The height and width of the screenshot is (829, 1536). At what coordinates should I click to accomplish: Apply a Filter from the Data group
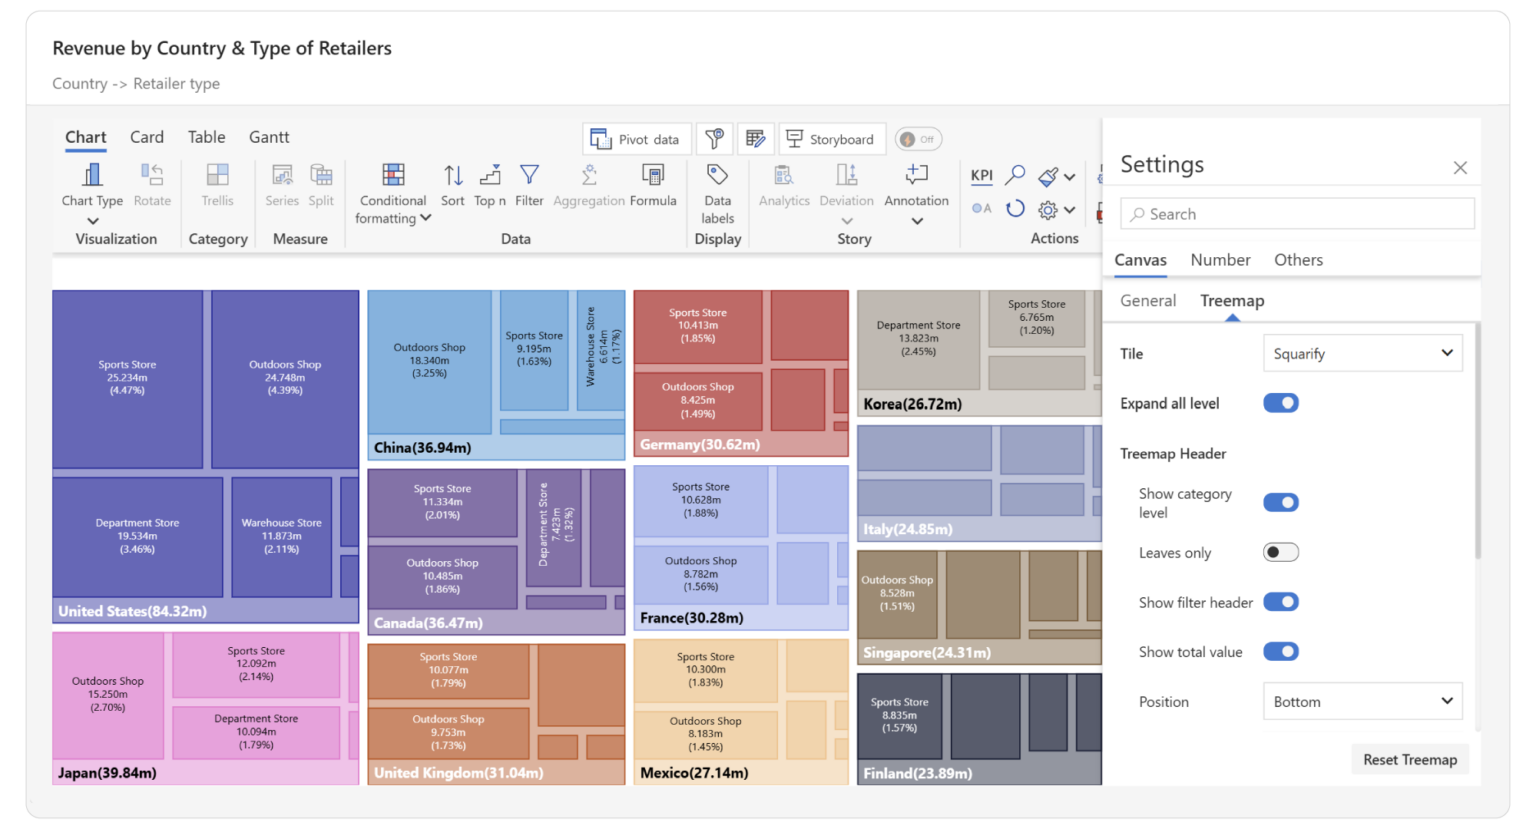coord(529,185)
